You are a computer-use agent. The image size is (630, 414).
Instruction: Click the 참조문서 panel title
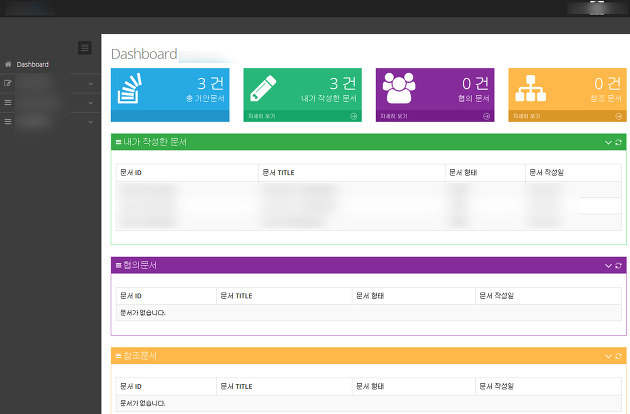(140, 356)
